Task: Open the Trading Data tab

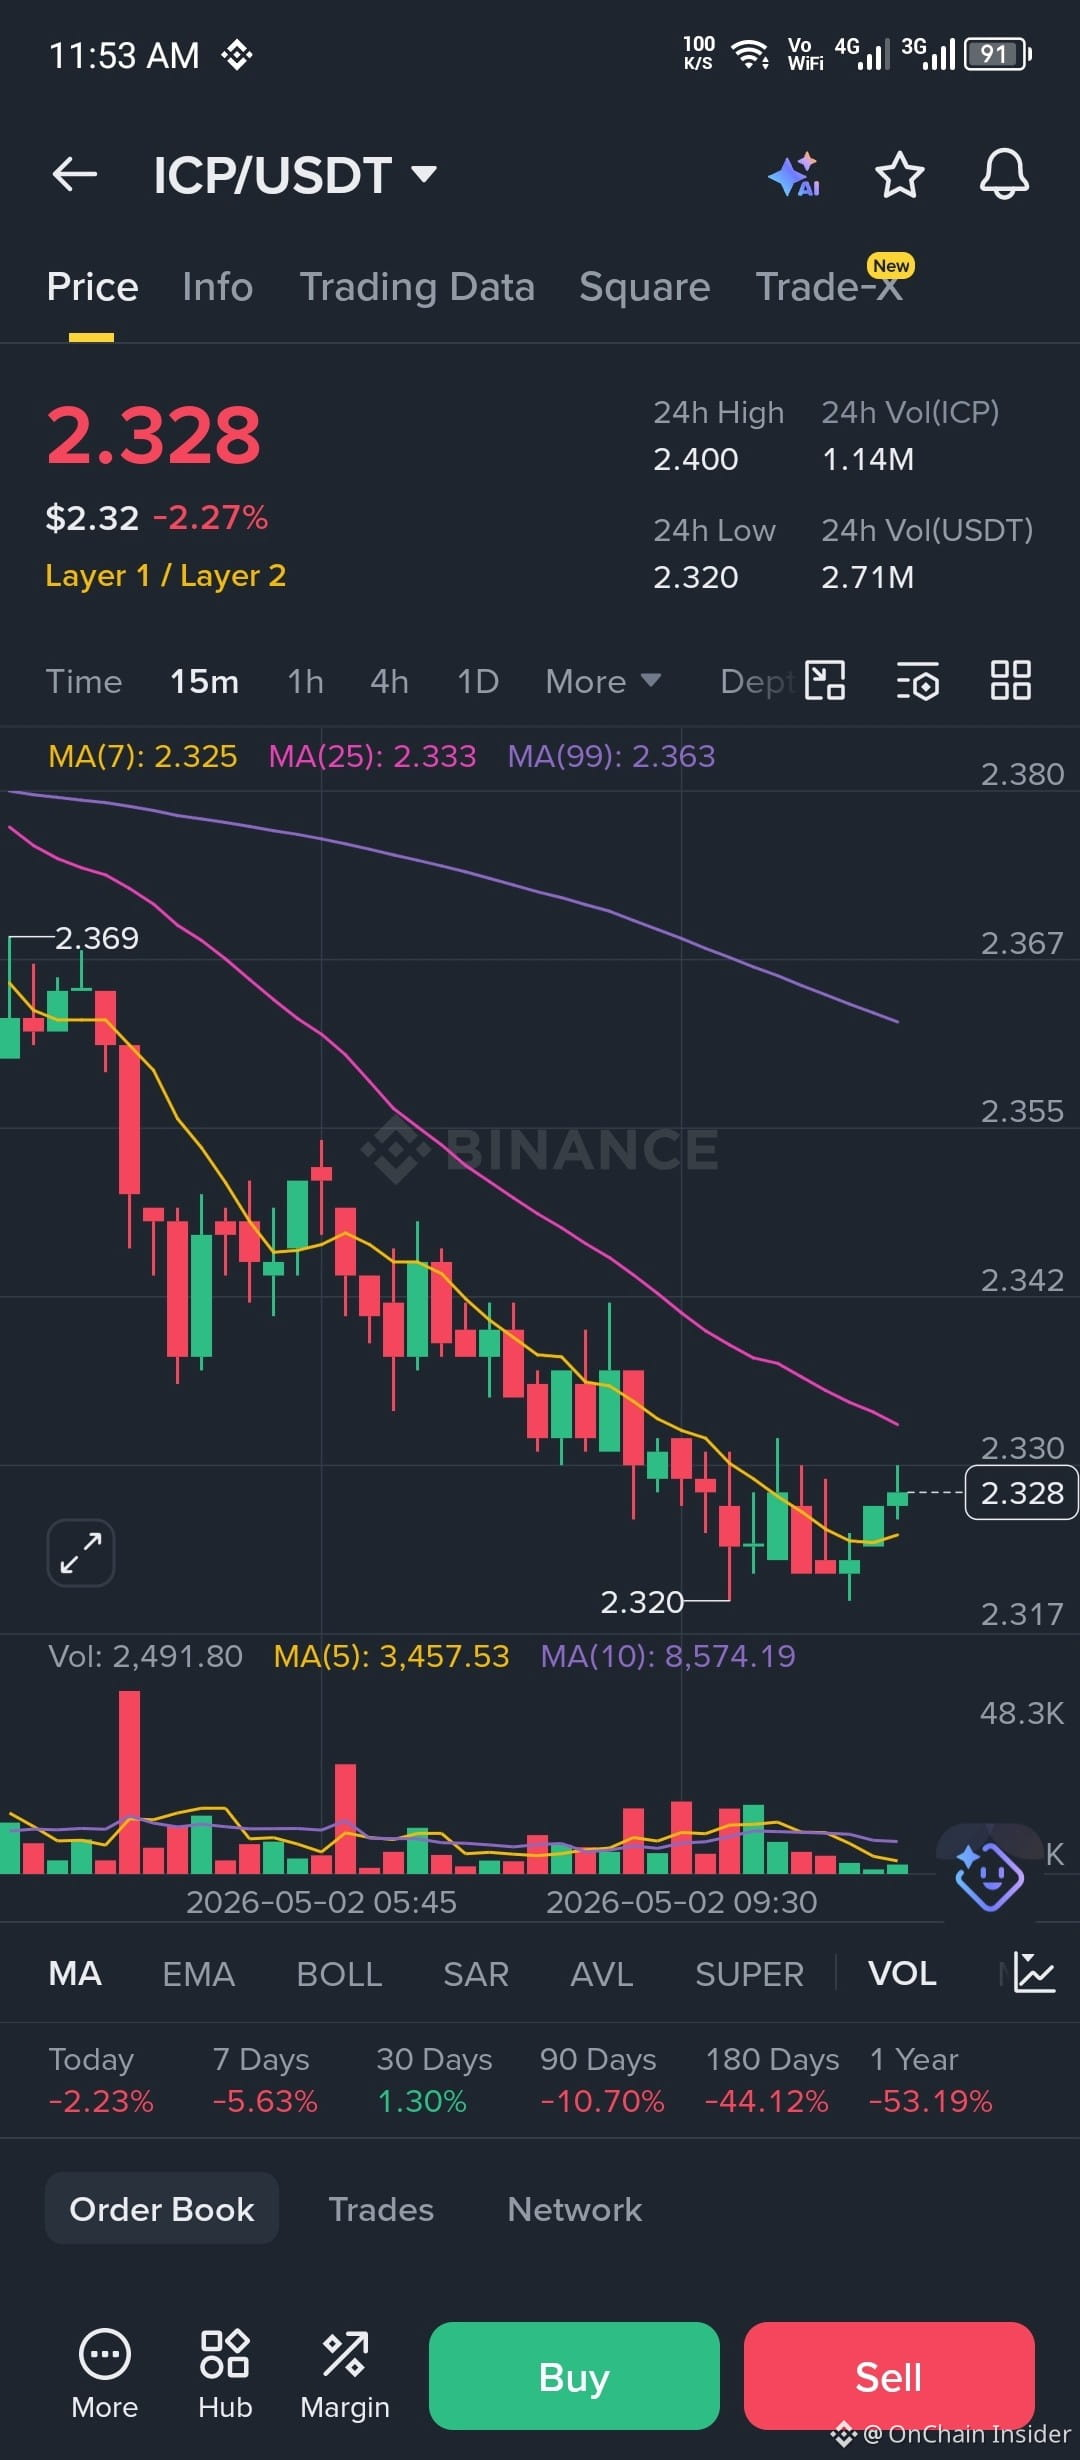Action: (x=417, y=287)
